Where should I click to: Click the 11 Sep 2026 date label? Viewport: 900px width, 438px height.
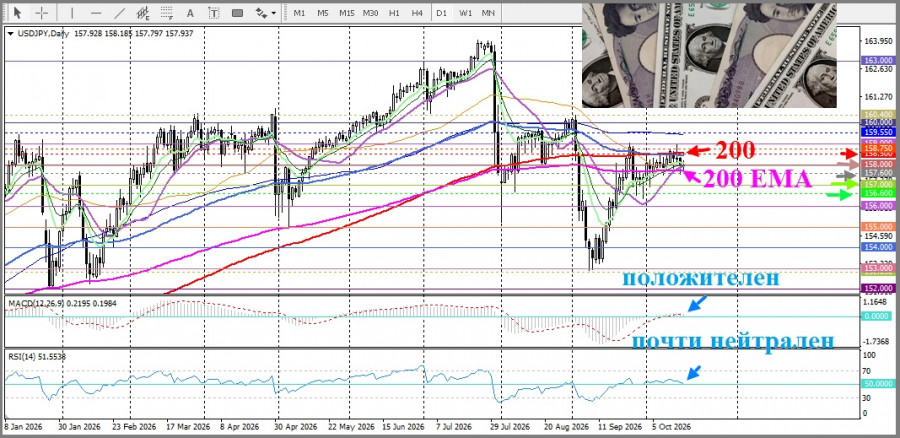(620, 428)
